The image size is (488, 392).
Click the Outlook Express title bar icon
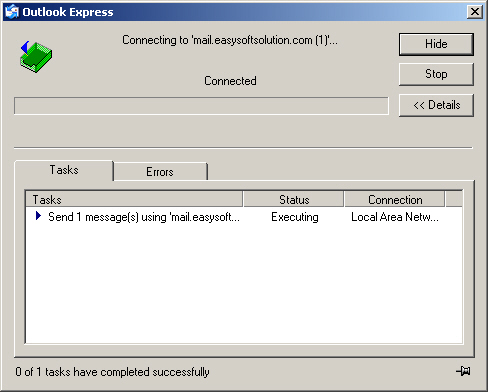click(x=11, y=12)
